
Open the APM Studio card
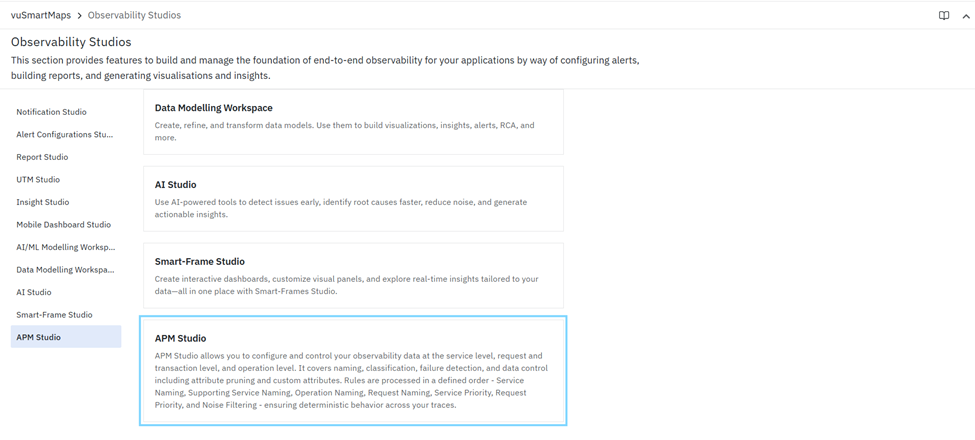[x=353, y=370]
